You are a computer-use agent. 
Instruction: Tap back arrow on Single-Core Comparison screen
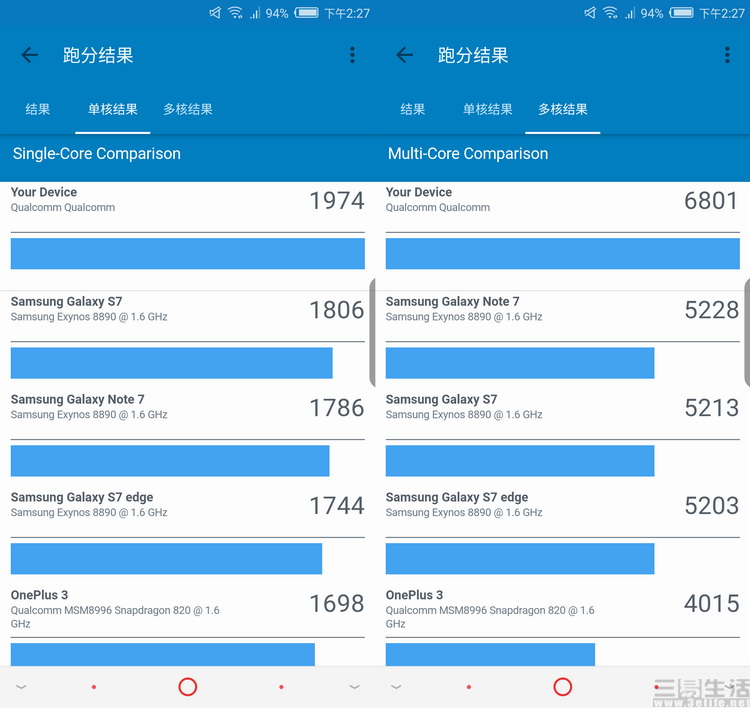click(30, 56)
